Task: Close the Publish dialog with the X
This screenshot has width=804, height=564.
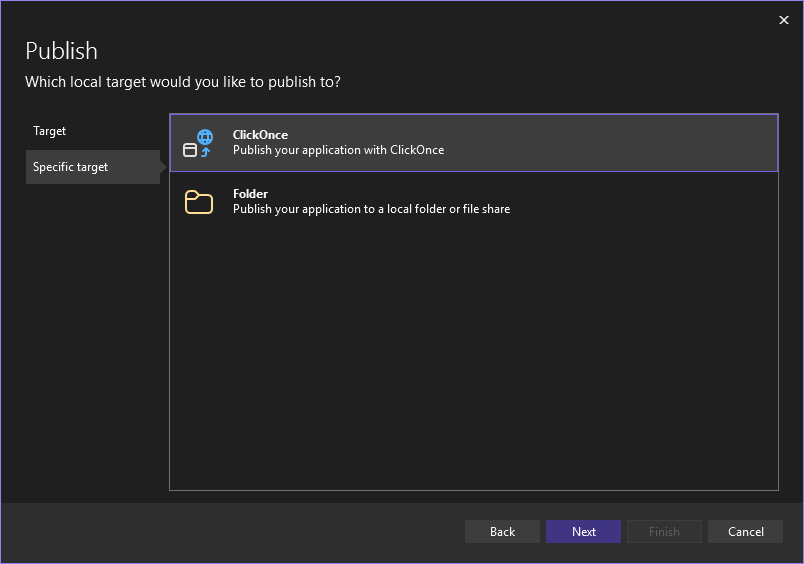Action: tap(784, 20)
